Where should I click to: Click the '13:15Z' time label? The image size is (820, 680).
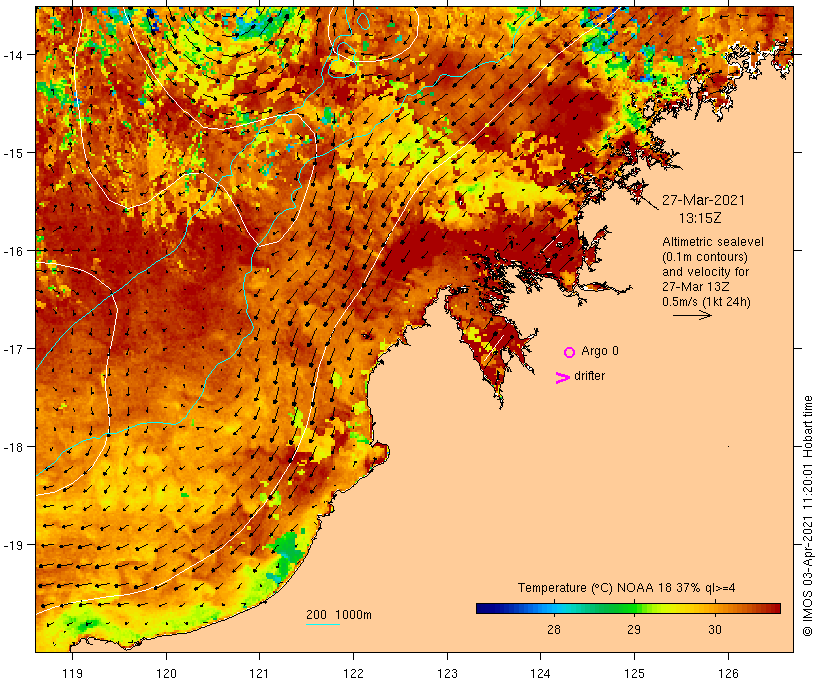(x=700, y=218)
